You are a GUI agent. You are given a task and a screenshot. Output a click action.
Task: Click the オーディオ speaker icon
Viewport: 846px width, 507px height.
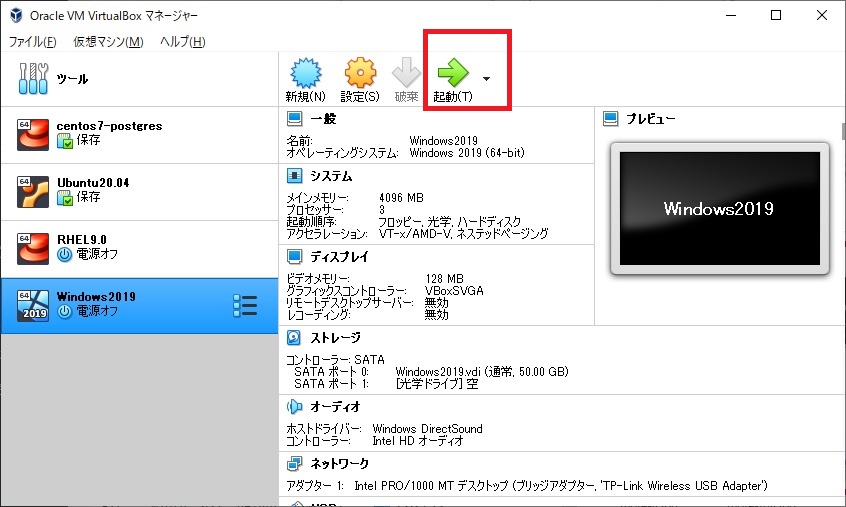294,407
